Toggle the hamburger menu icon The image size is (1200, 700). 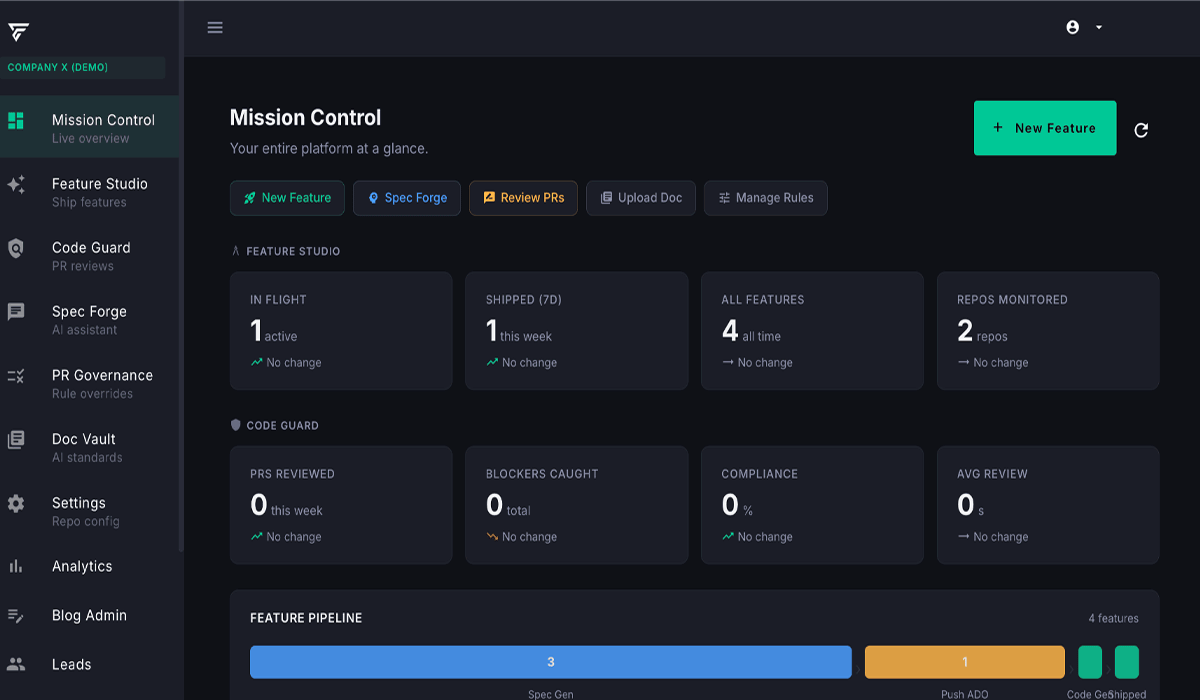tap(215, 28)
